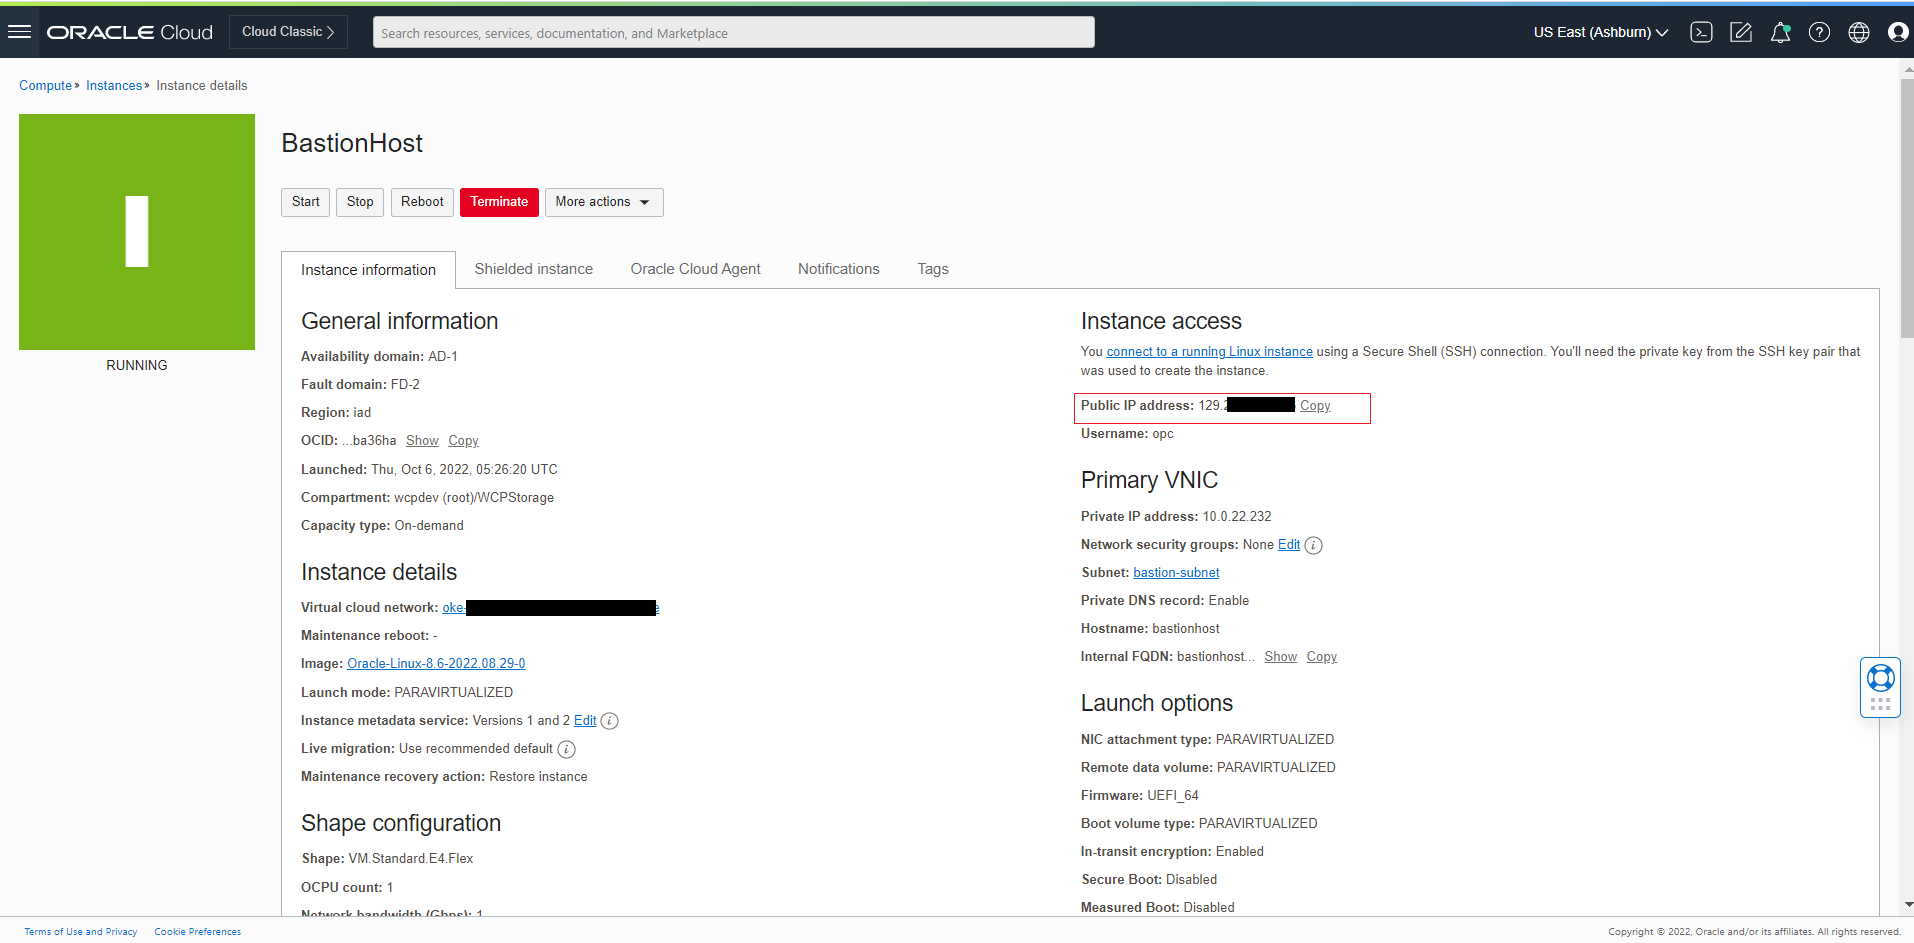Open the Oracle-Linux-8.6-2022.08.29-0 image link
This screenshot has width=1914, height=943.
(436, 664)
